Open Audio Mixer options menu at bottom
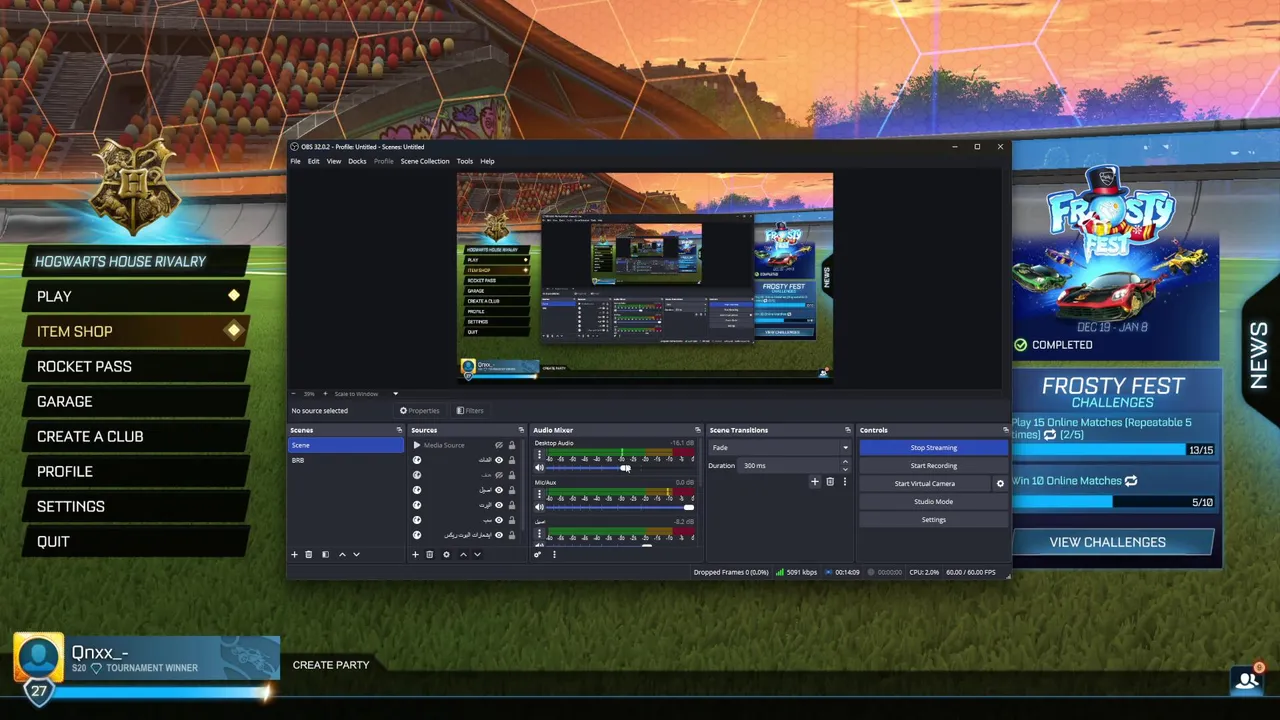 [554, 554]
